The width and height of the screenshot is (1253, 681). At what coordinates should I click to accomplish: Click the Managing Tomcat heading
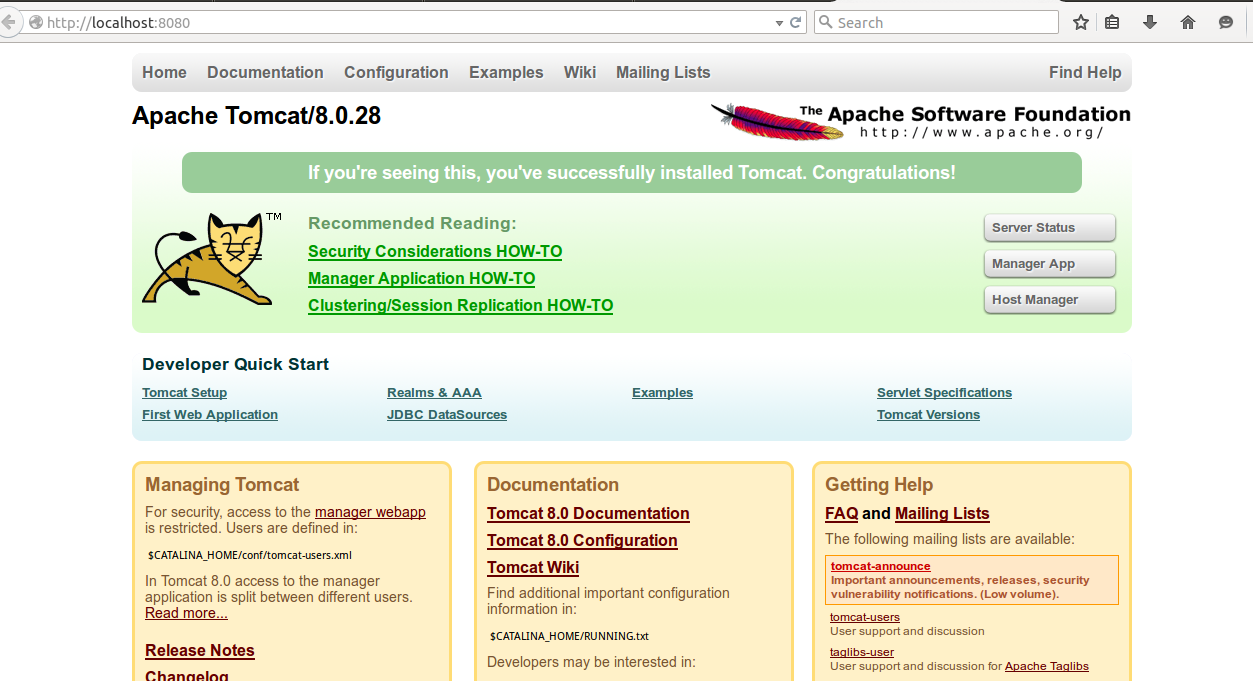[222, 485]
